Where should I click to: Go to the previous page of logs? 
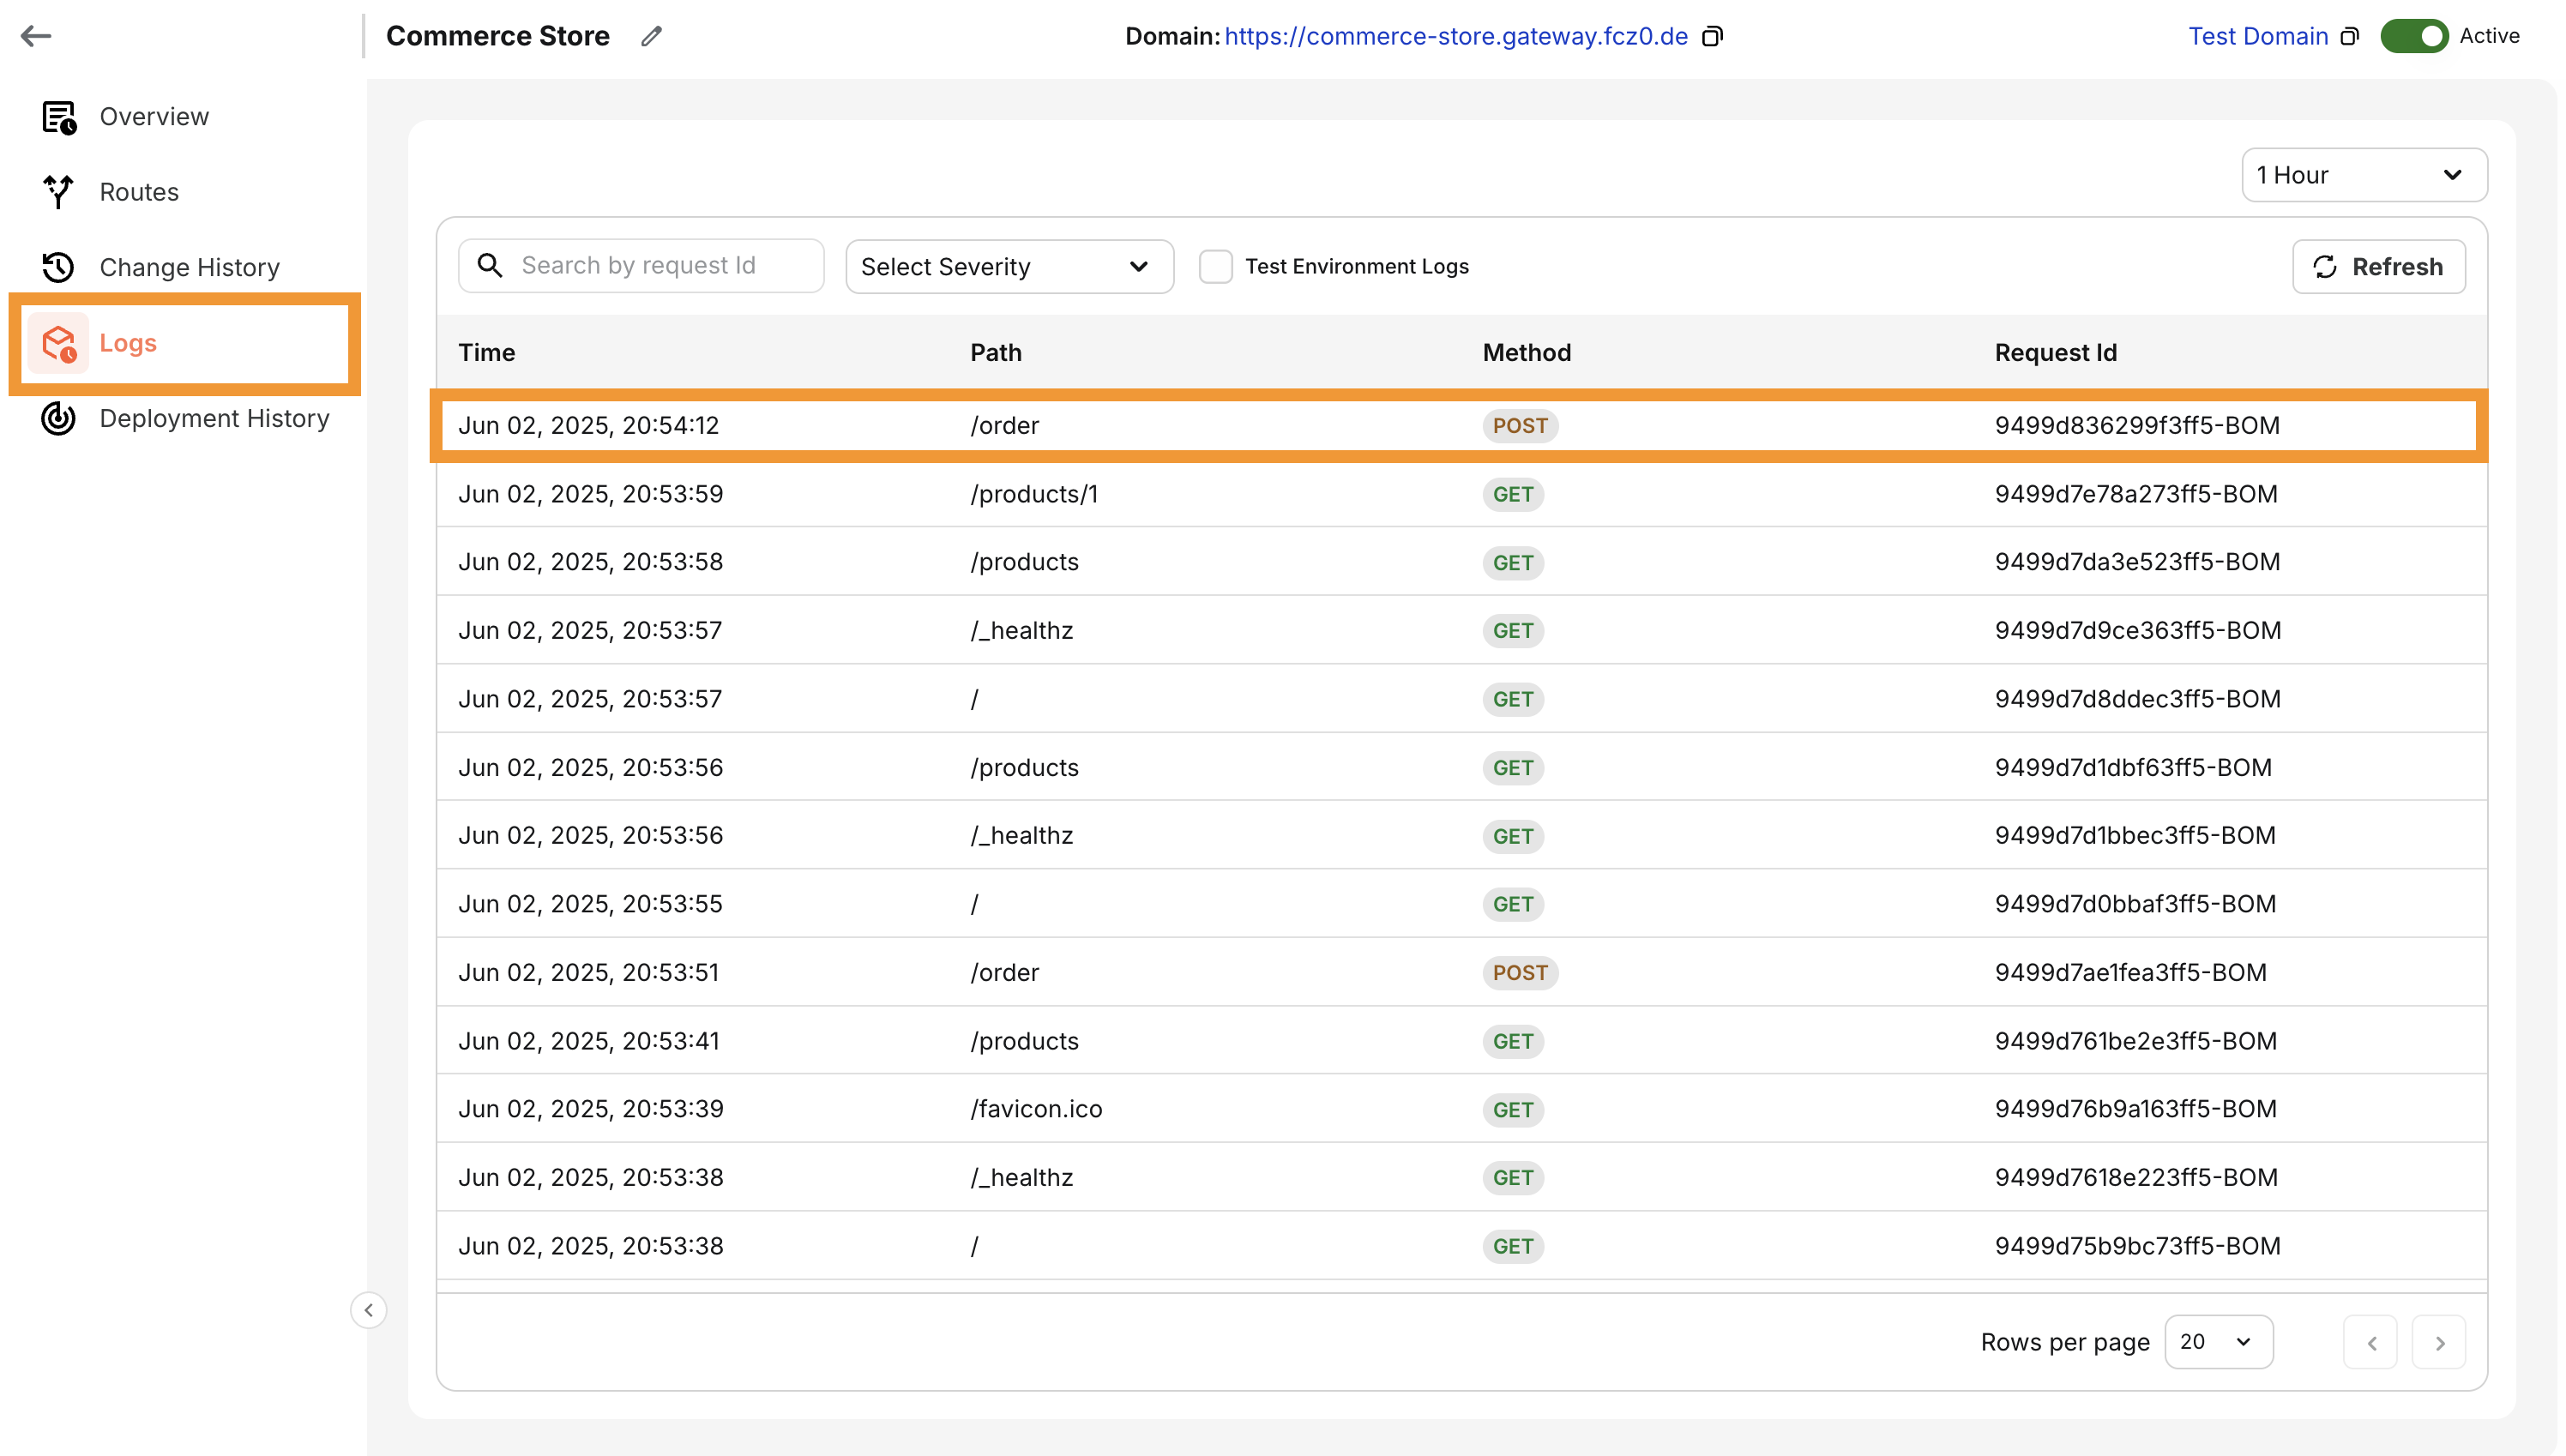2370,1342
